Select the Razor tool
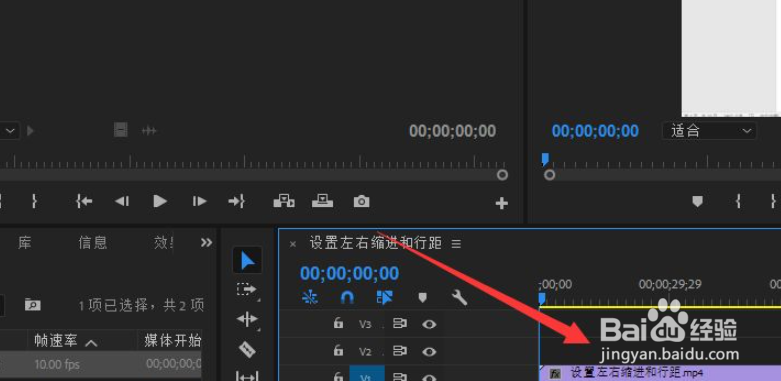The height and width of the screenshot is (381, 781). click(x=247, y=349)
